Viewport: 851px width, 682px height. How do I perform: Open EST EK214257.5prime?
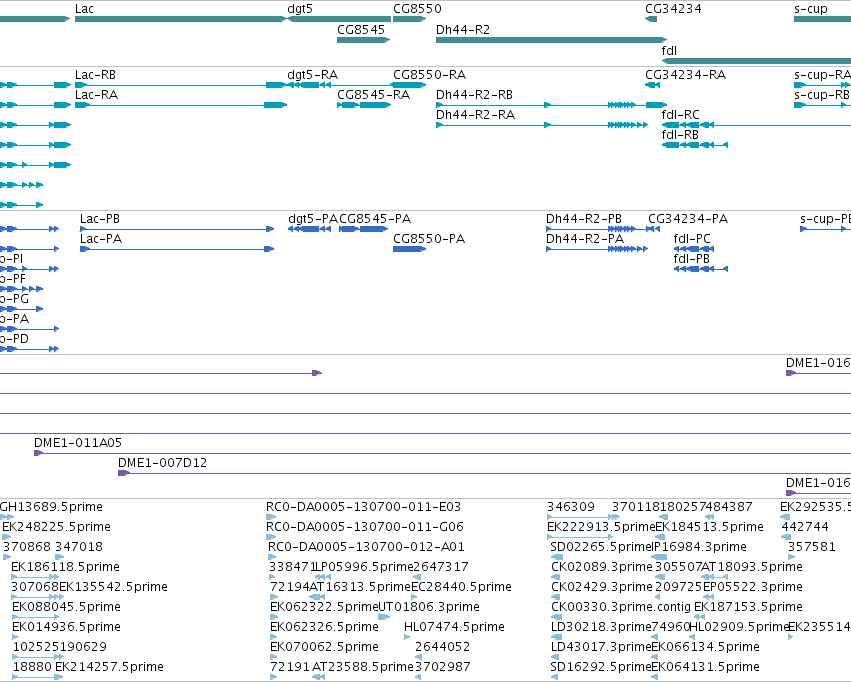click(110, 667)
